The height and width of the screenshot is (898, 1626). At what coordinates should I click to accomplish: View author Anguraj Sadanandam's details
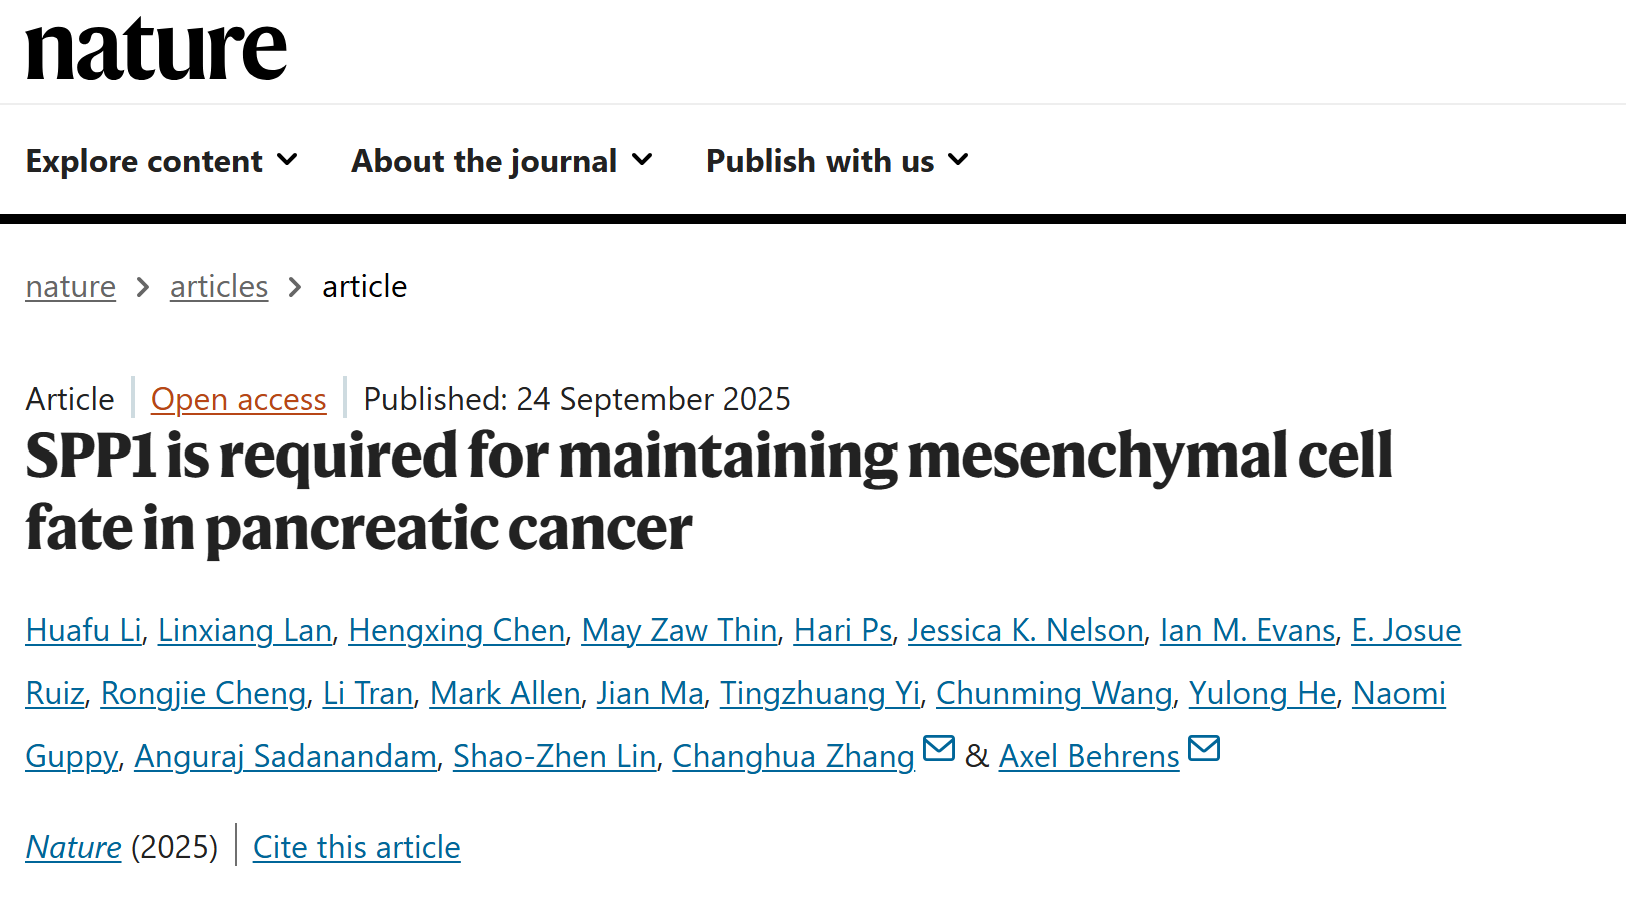pyautogui.click(x=285, y=756)
